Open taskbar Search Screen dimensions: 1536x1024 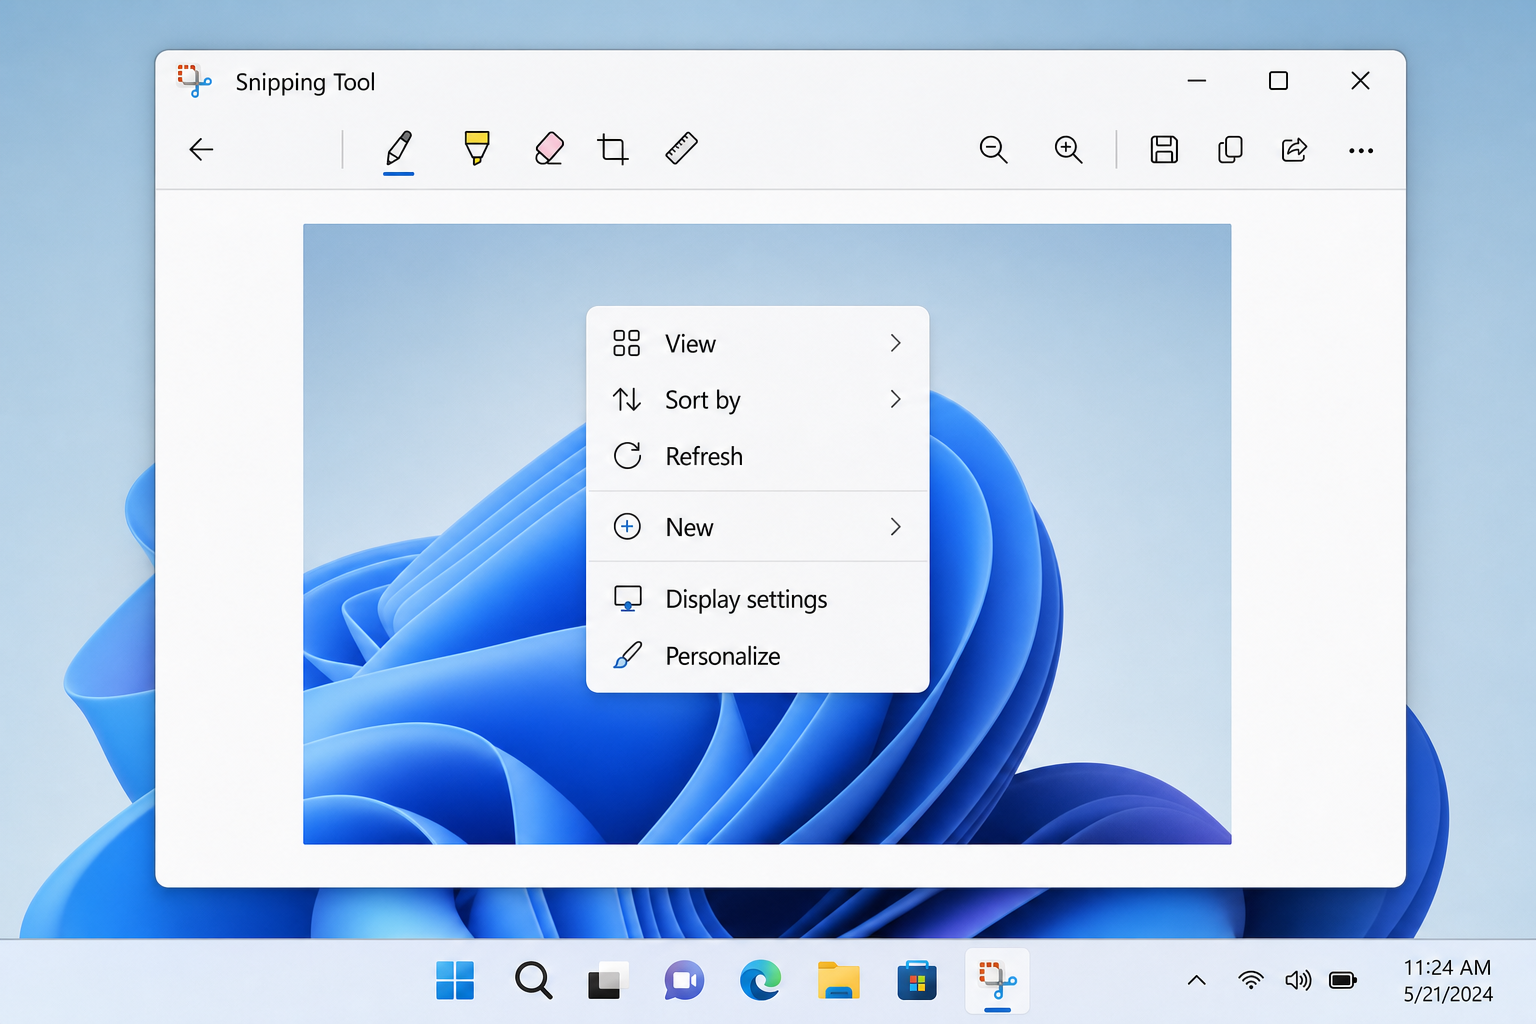click(533, 981)
